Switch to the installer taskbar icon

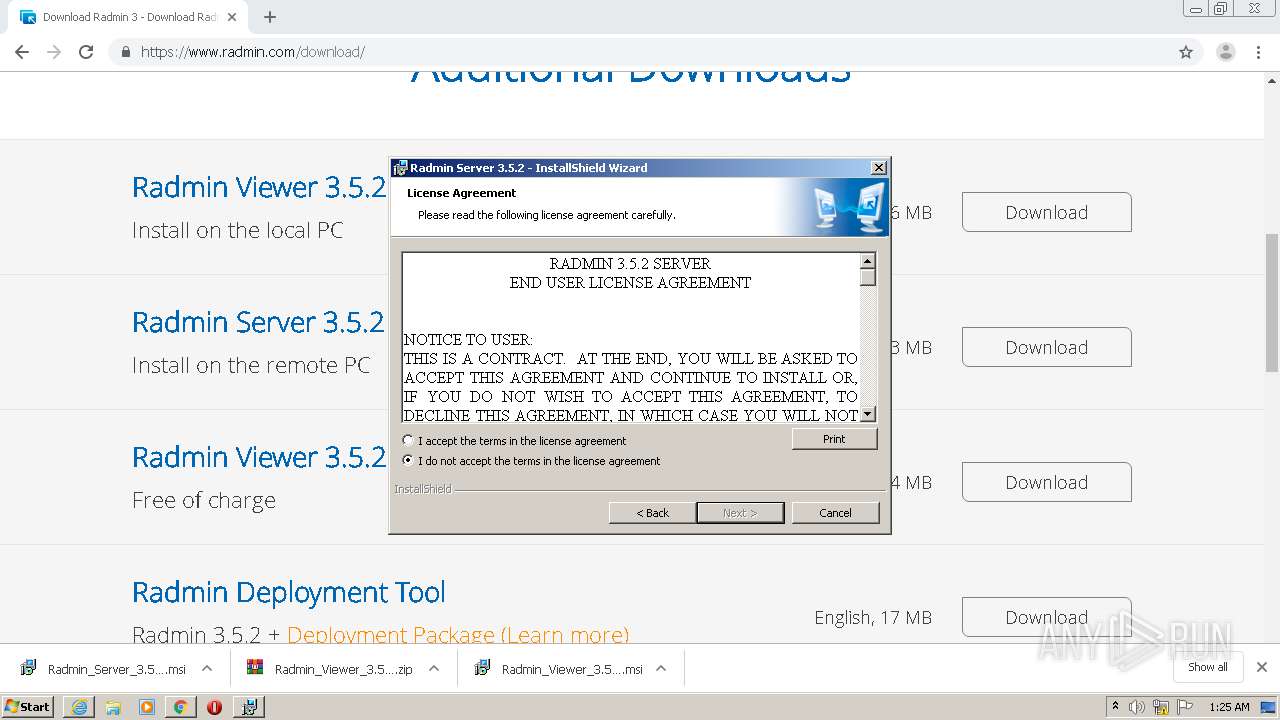click(249, 707)
